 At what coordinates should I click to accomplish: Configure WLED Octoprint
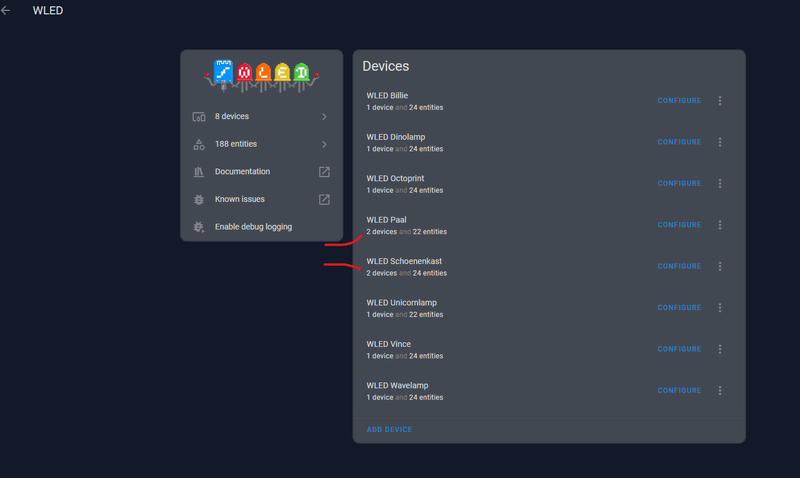point(679,183)
